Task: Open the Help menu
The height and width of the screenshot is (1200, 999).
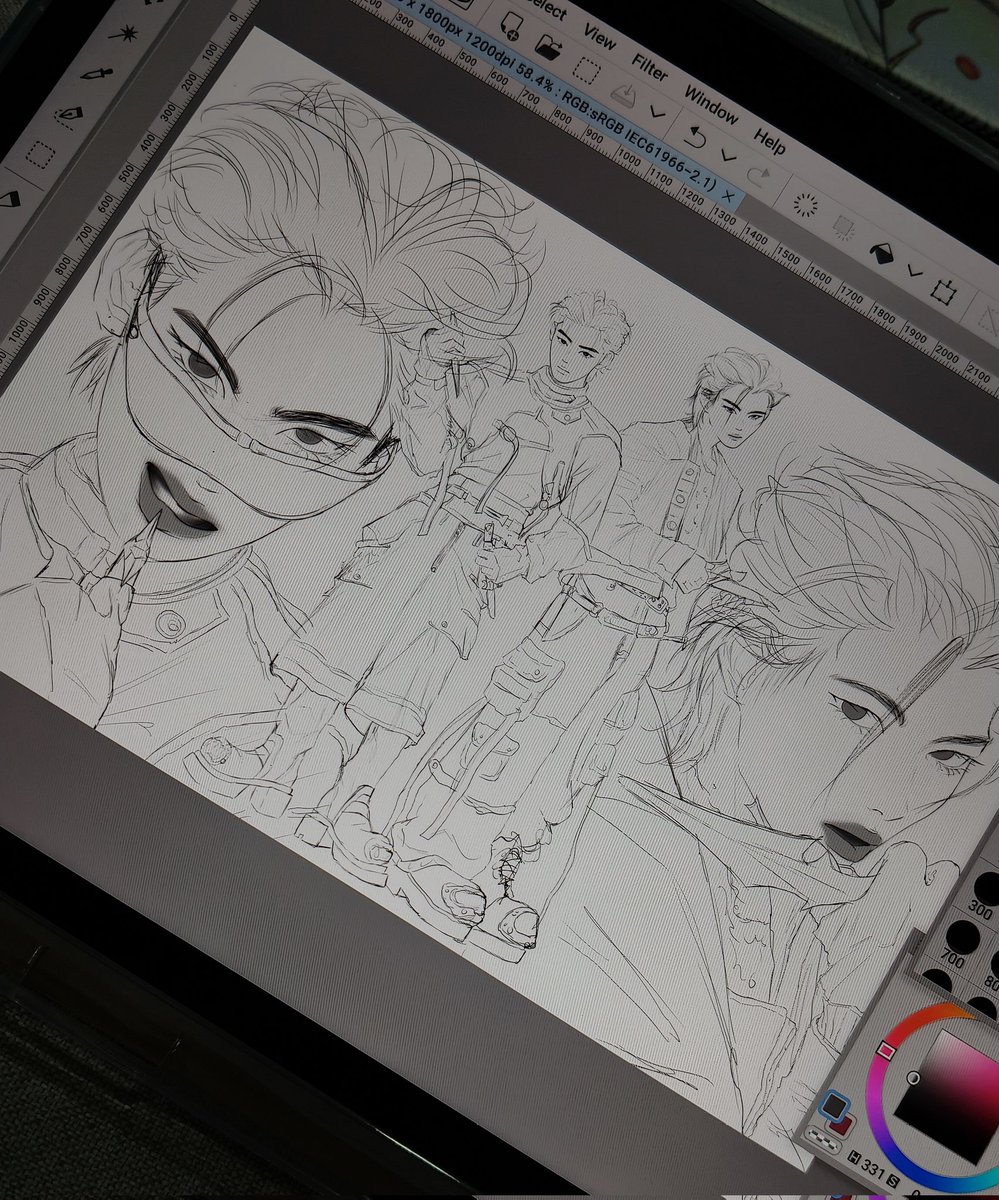Action: click(x=769, y=140)
